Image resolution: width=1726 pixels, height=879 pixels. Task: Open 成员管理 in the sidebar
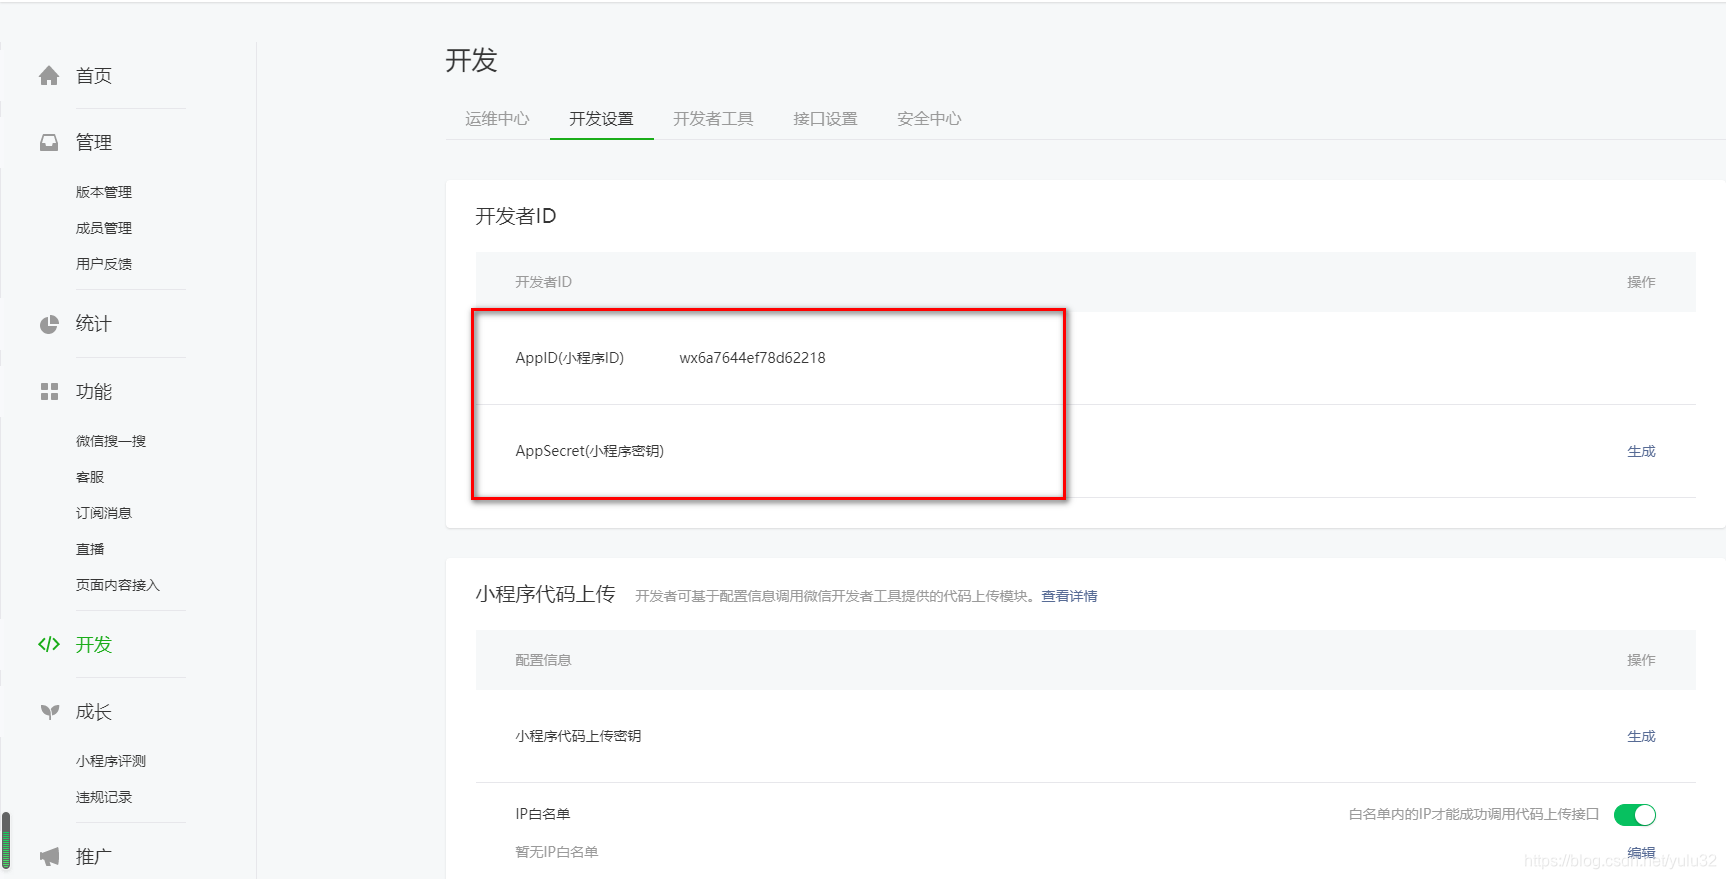(104, 228)
